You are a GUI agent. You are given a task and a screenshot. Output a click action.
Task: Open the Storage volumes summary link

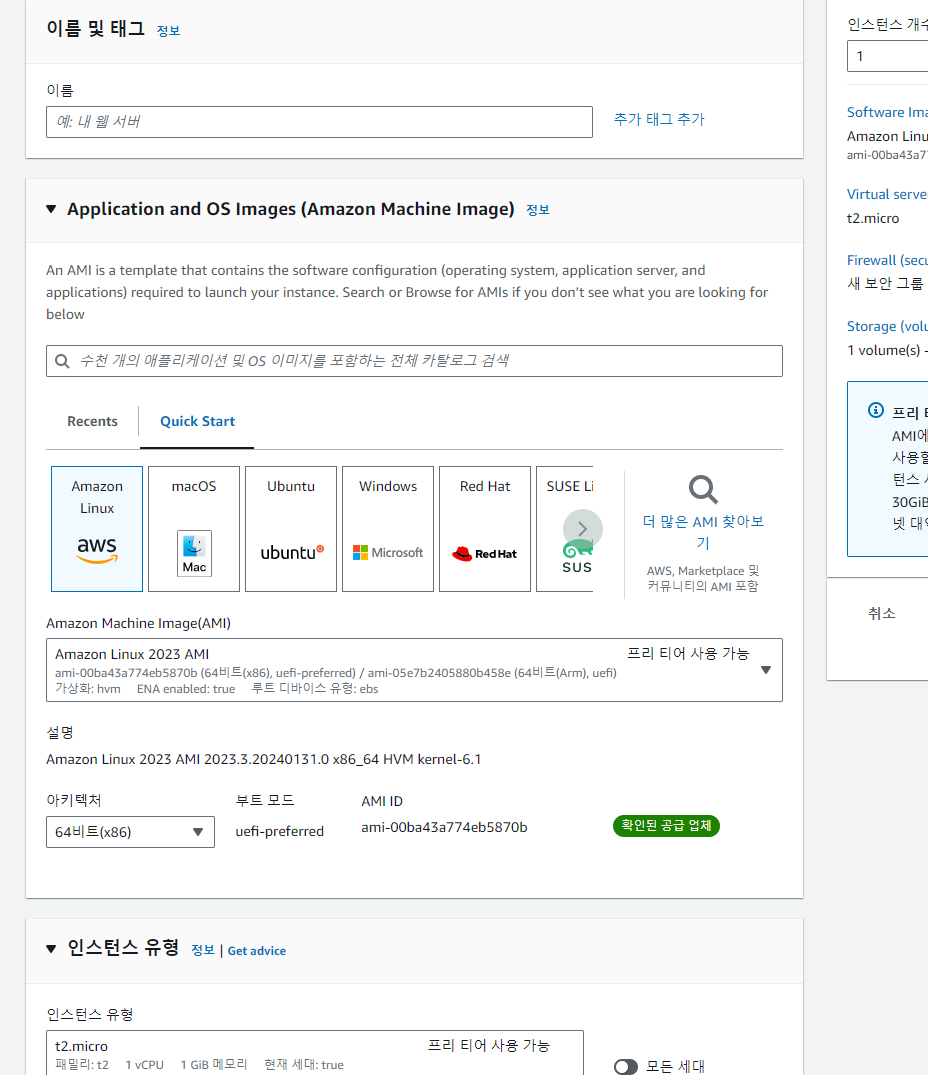click(x=887, y=326)
